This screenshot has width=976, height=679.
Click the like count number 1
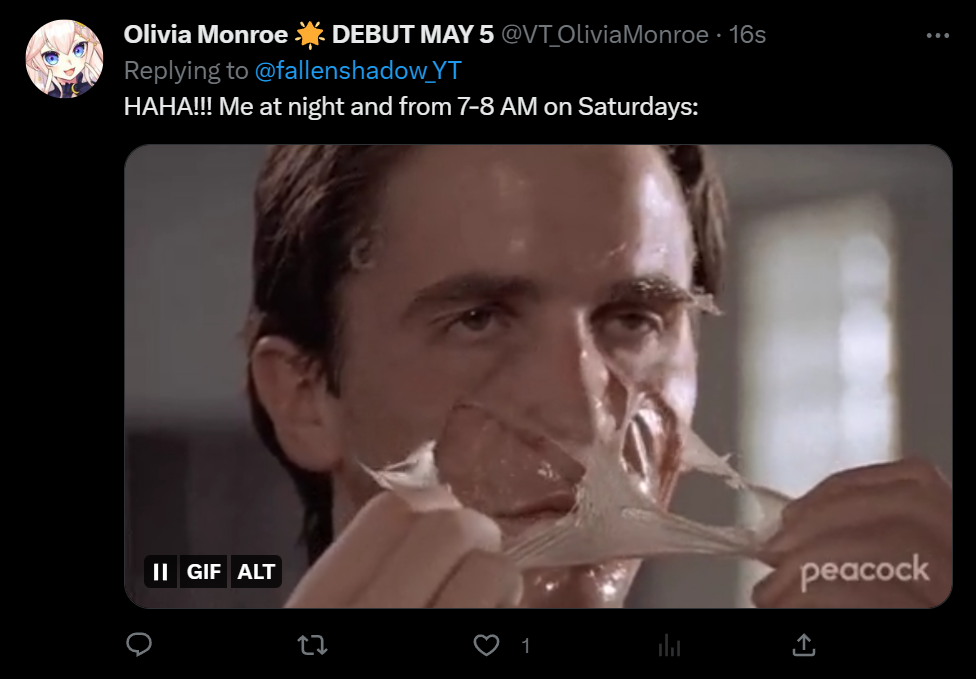[x=526, y=646]
